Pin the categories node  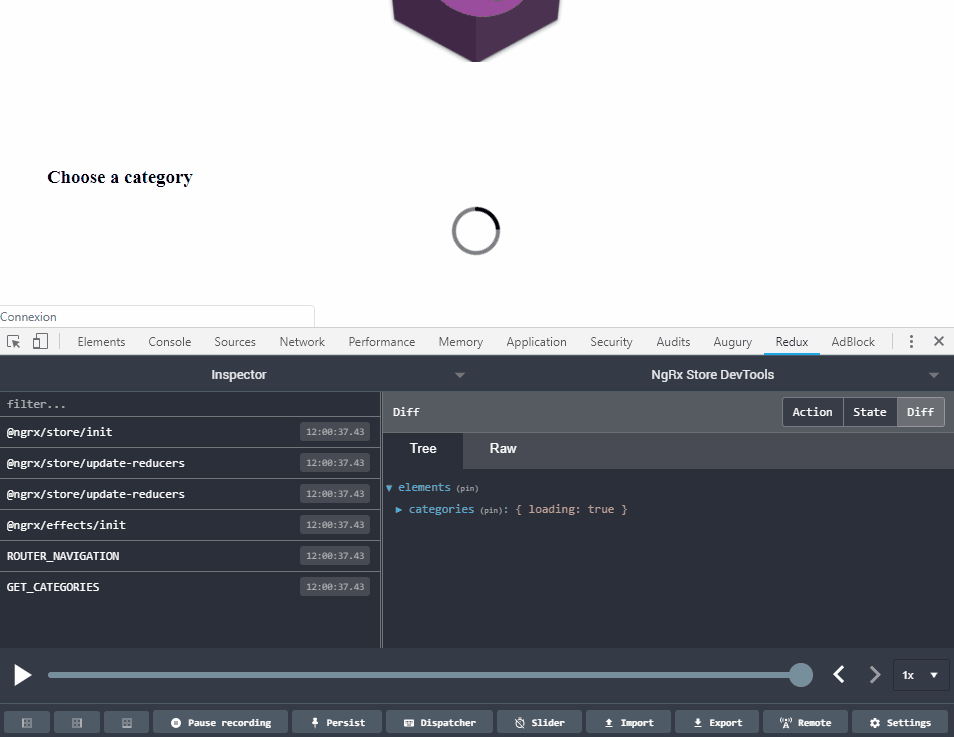492,510
